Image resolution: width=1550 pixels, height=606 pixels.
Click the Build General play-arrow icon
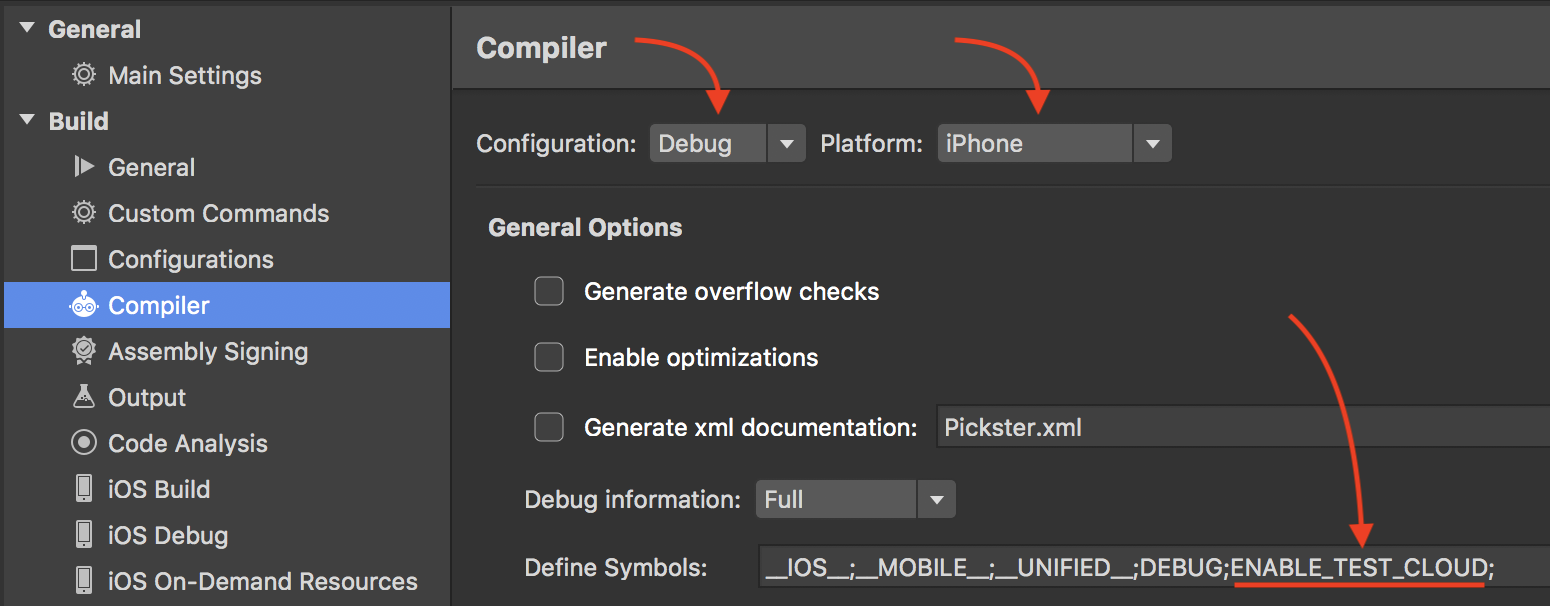coord(84,167)
